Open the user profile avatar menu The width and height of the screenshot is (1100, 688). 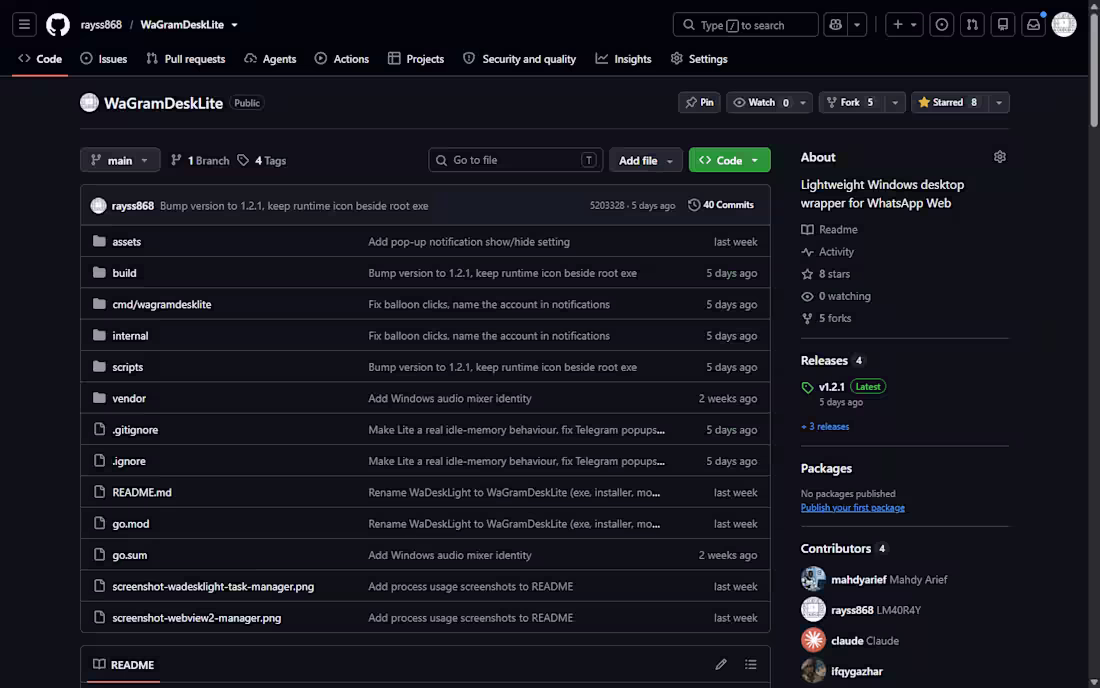point(1064,25)
